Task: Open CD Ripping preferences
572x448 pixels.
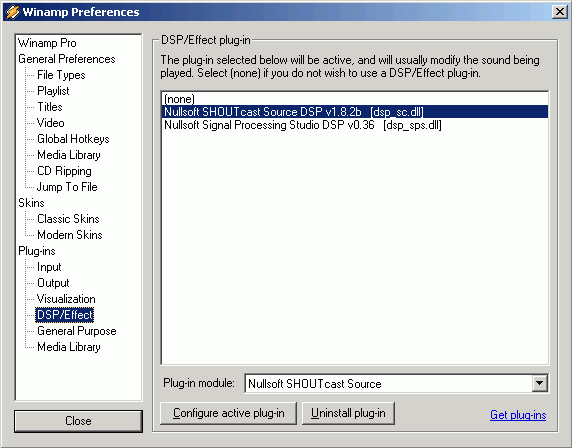Action: pyautogui.click(x=65, y=171)
